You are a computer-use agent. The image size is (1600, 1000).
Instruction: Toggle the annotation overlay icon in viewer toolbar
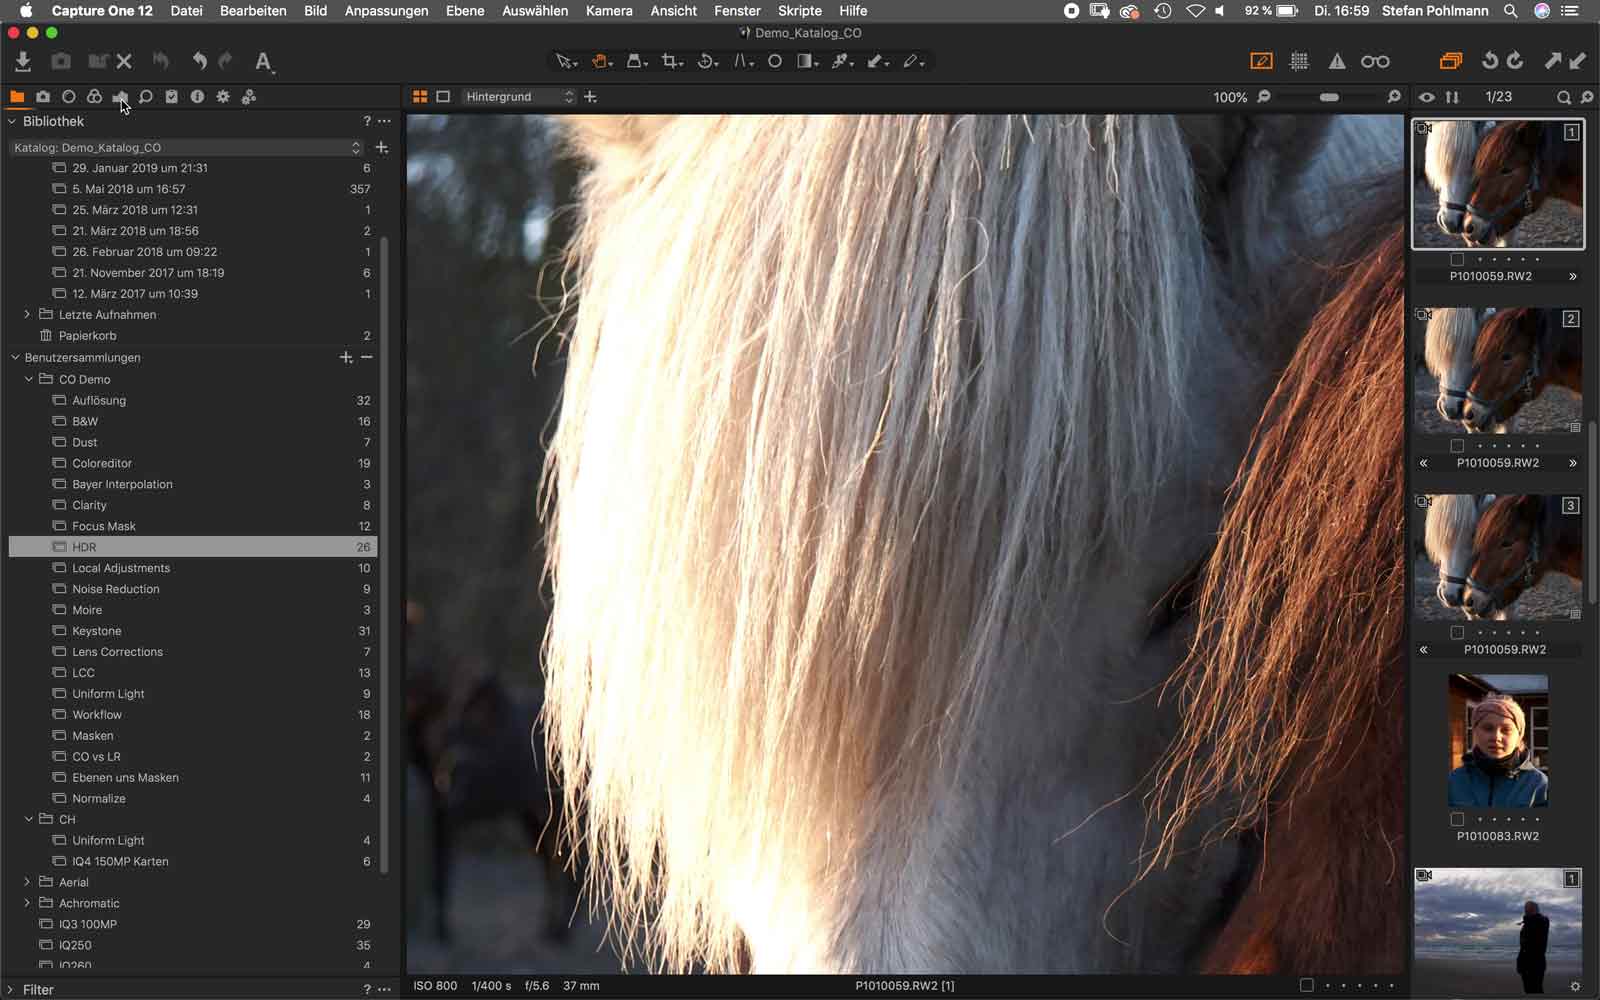(1262, 60)
